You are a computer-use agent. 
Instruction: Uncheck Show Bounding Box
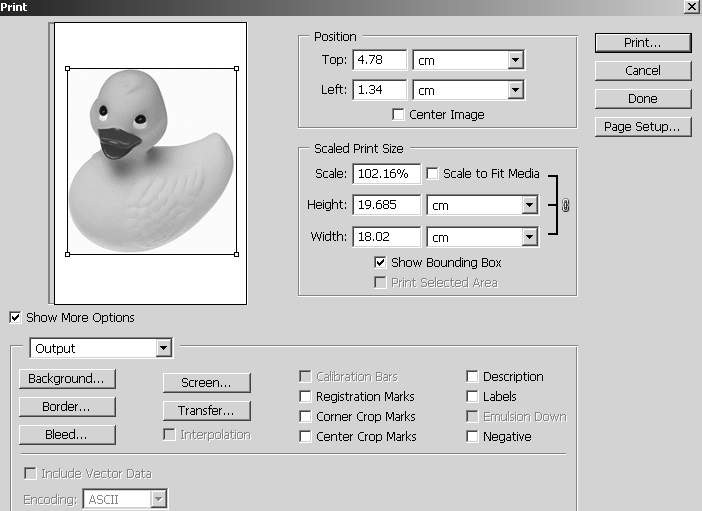(x=380, y=262)
